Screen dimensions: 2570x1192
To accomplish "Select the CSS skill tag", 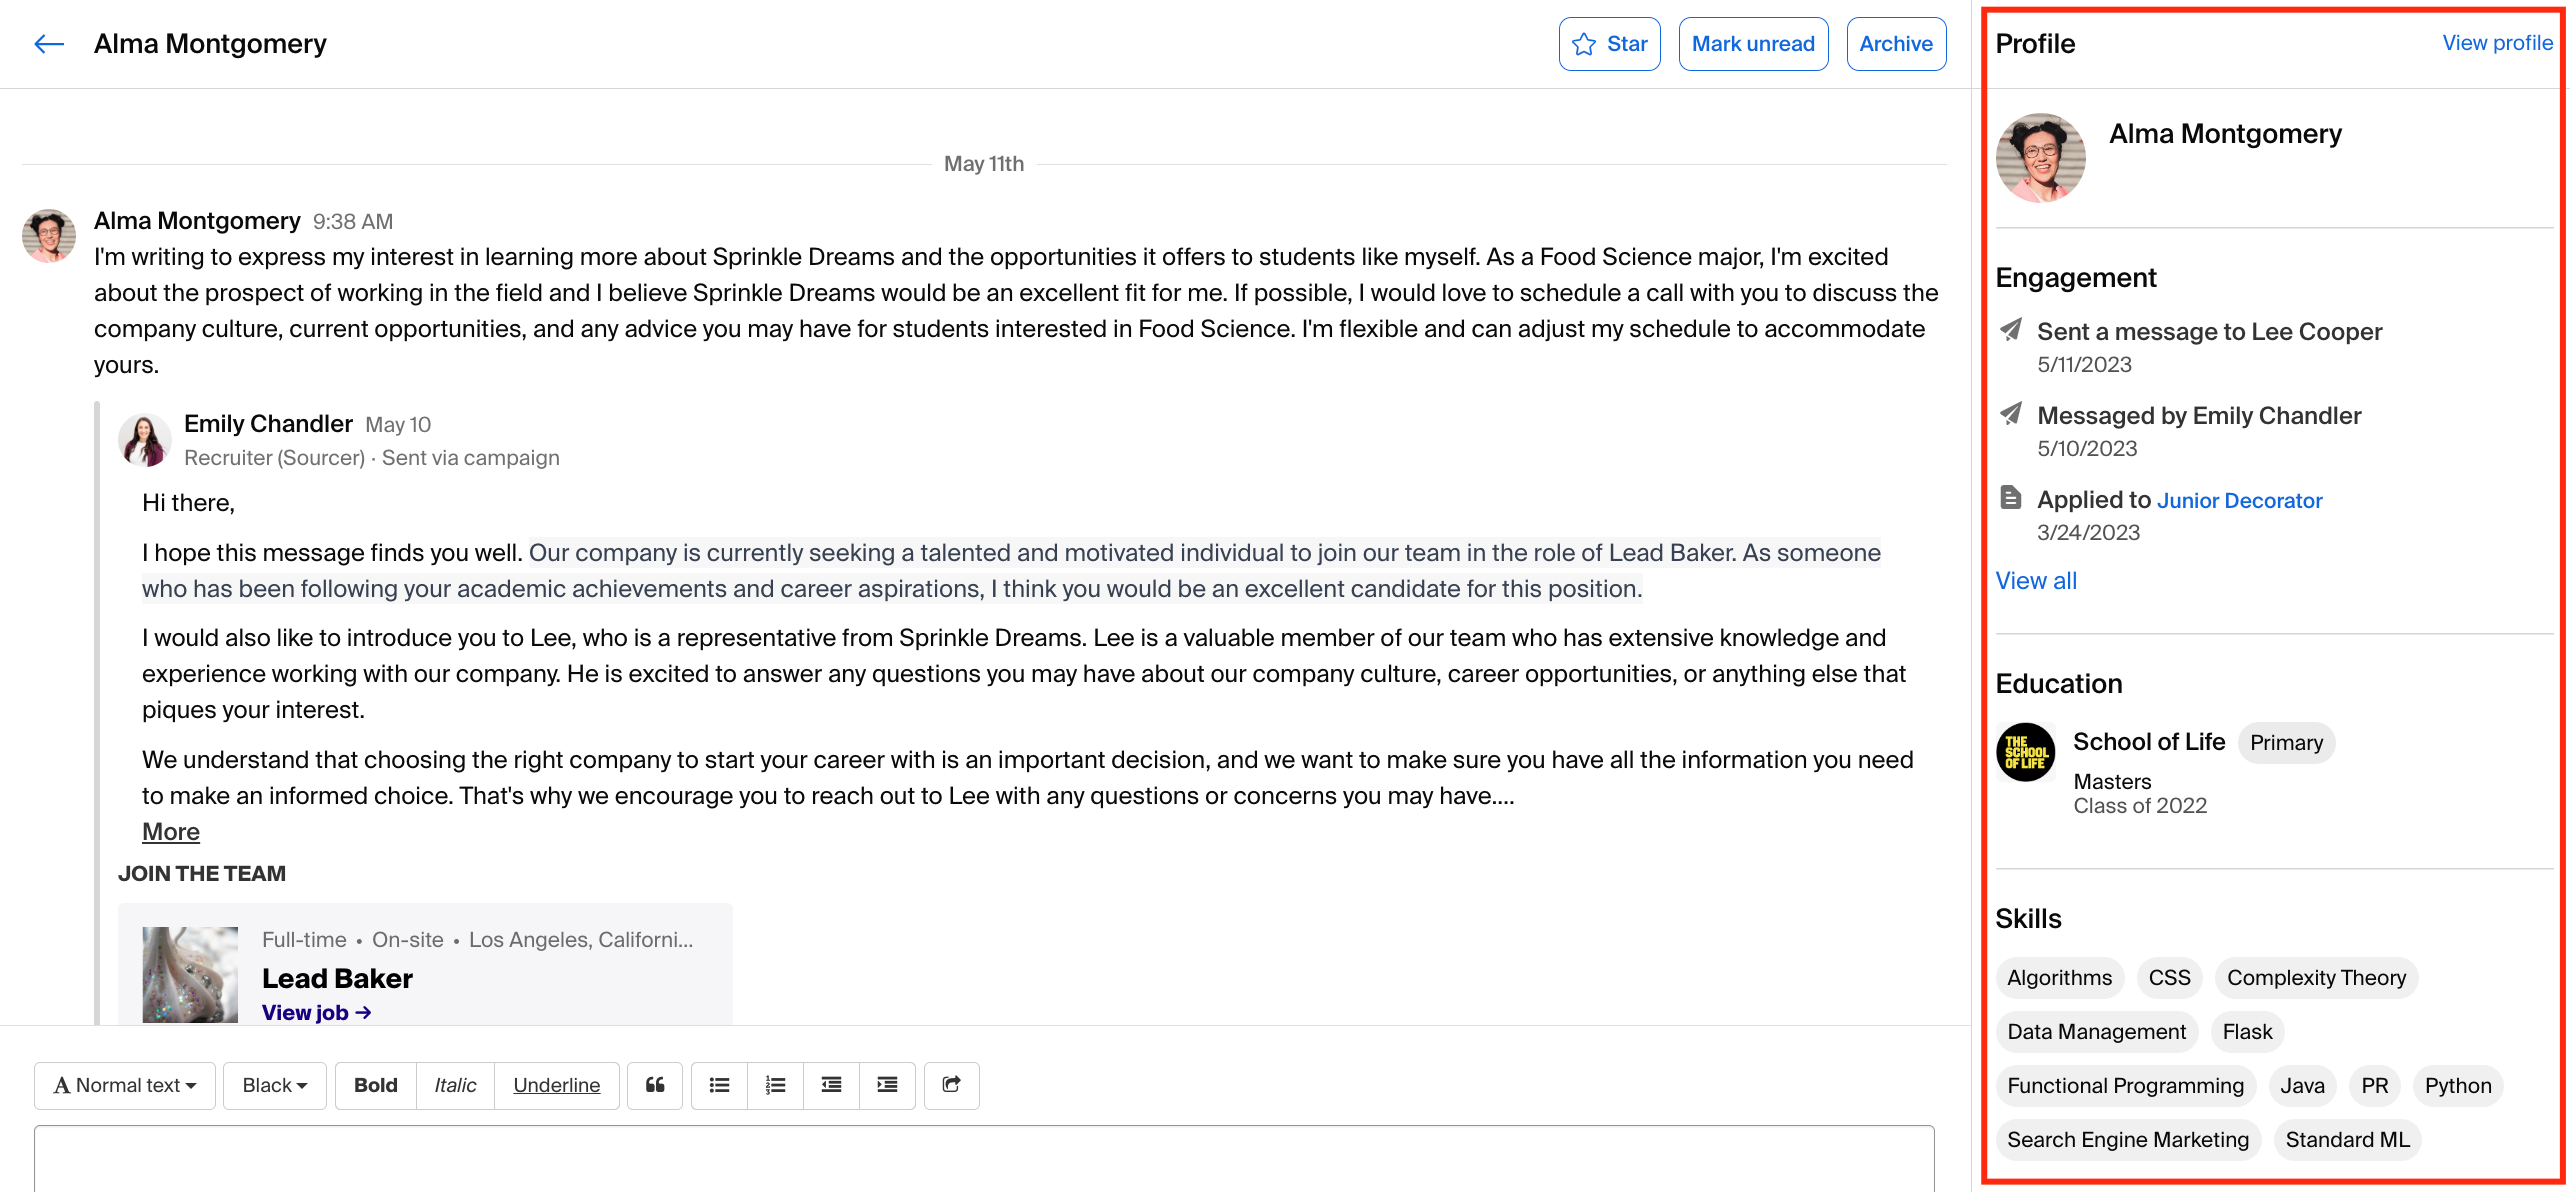I will tap(2169, 978).
